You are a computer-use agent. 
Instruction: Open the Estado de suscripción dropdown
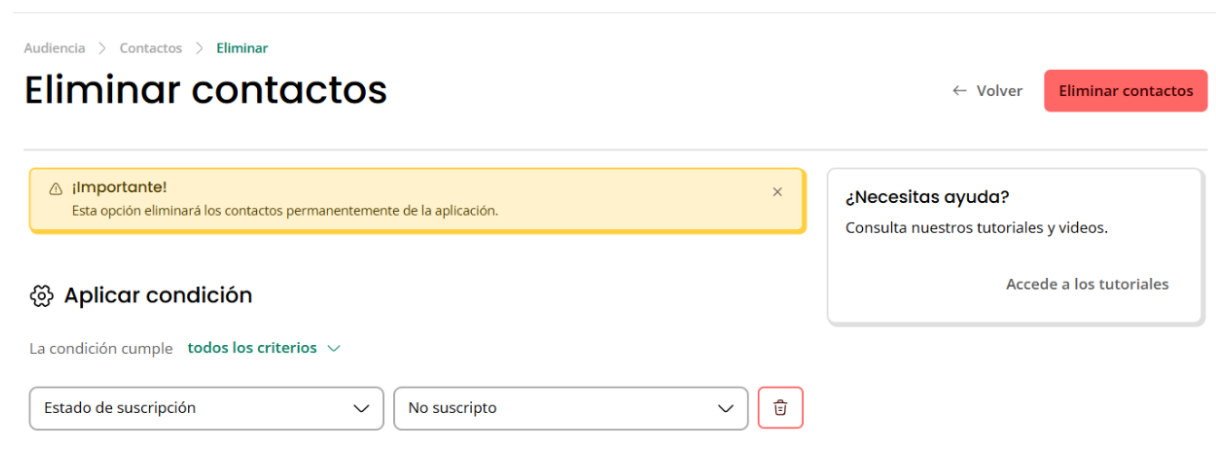[x=206, y=408]
